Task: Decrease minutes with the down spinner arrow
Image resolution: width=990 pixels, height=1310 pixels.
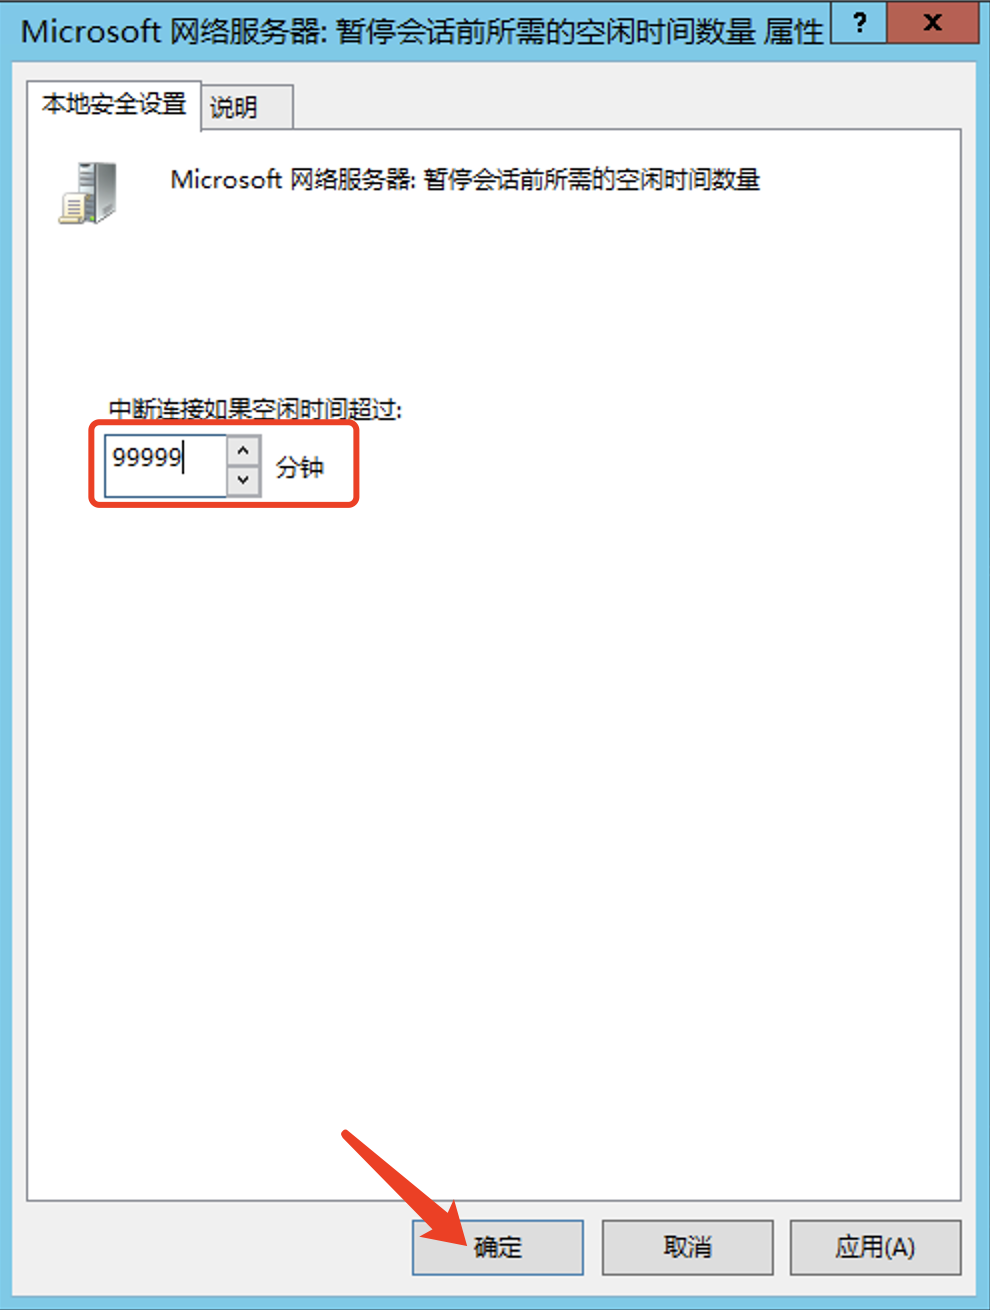Action: pos(243,480)
